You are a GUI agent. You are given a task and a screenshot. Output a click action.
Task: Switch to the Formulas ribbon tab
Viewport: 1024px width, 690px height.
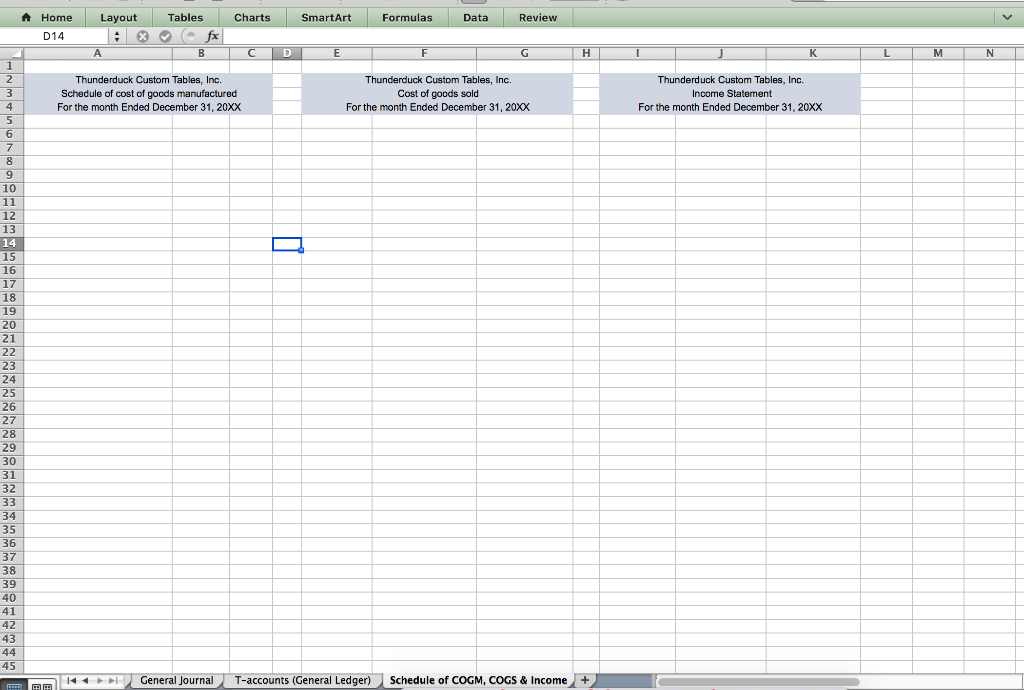tap(408, 18)
